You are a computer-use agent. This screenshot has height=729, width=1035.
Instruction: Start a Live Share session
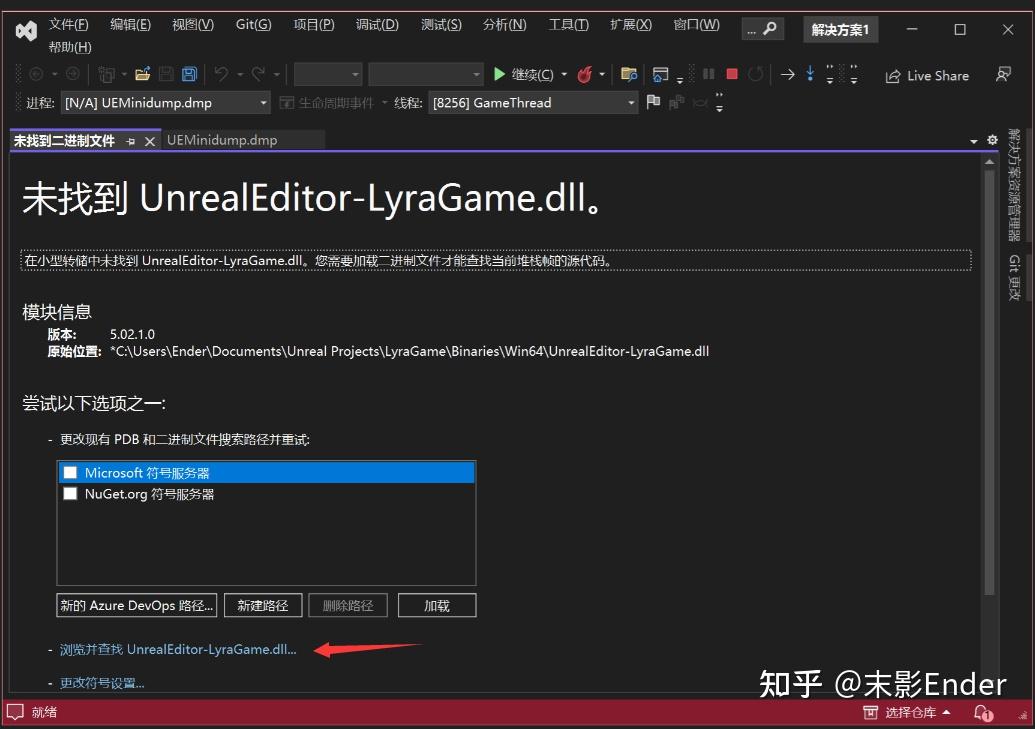926,75
